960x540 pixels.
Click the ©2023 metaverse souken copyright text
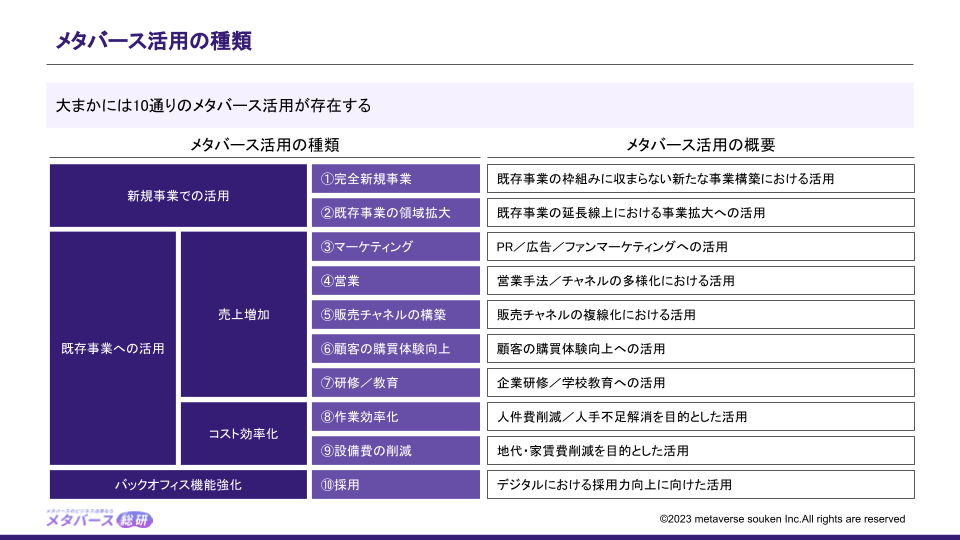[782, 519]
